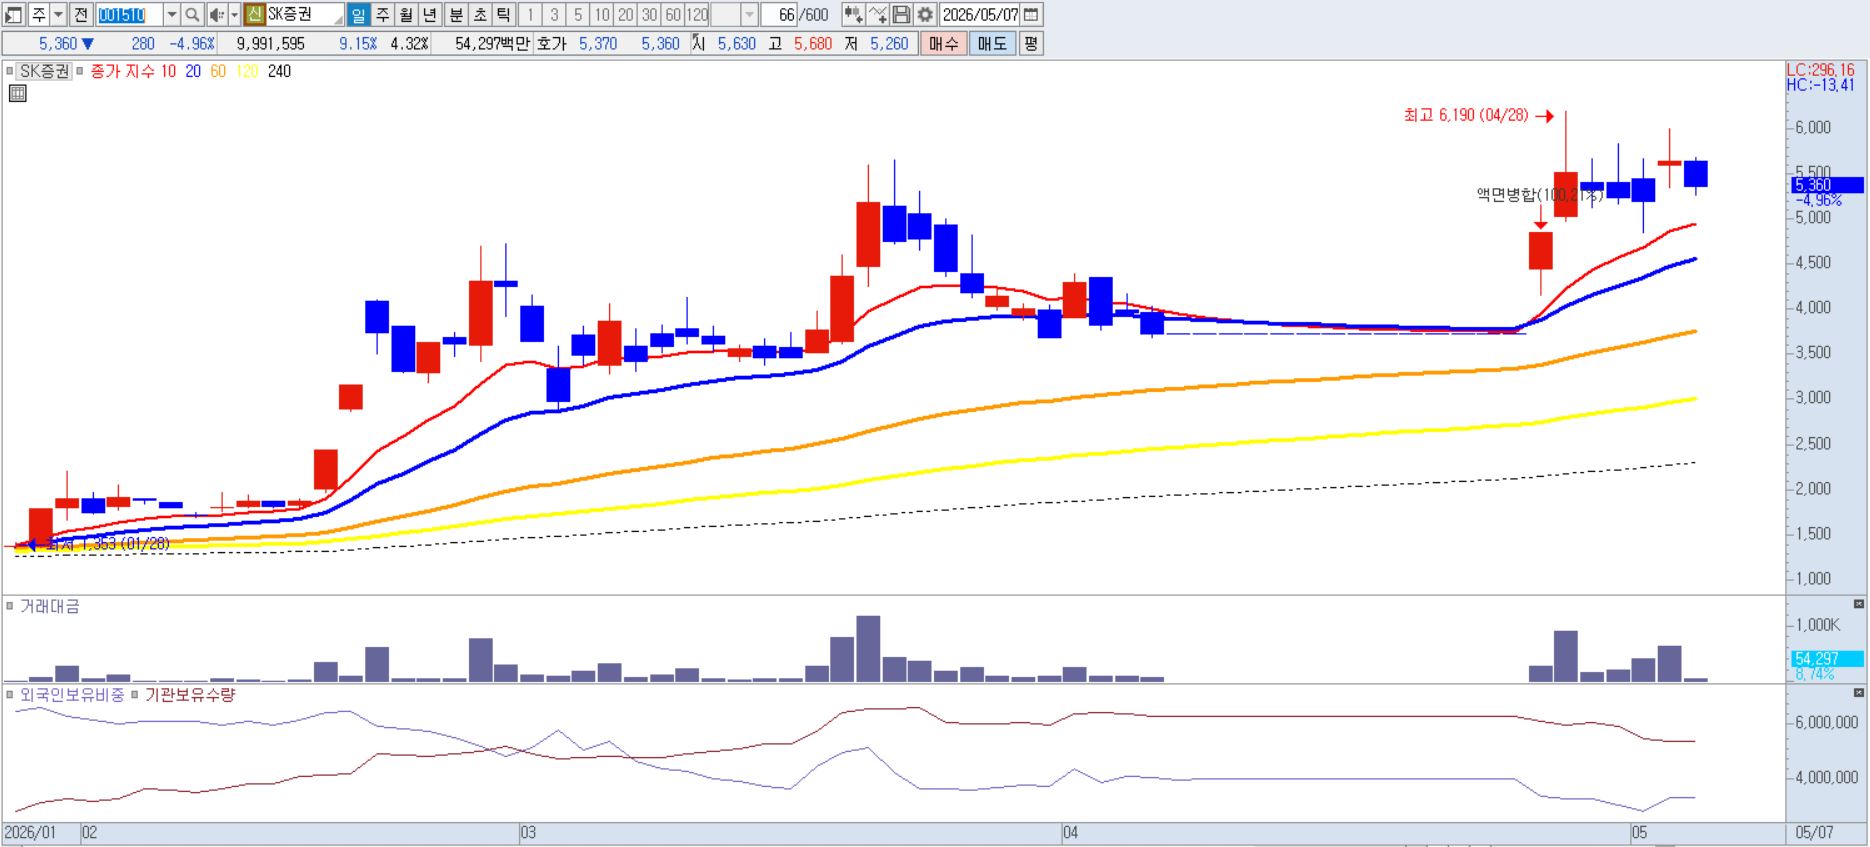This screenshot has height=847, width=1870.
Task: Open the calendar date picker icon
Action: click(1031, 15)
